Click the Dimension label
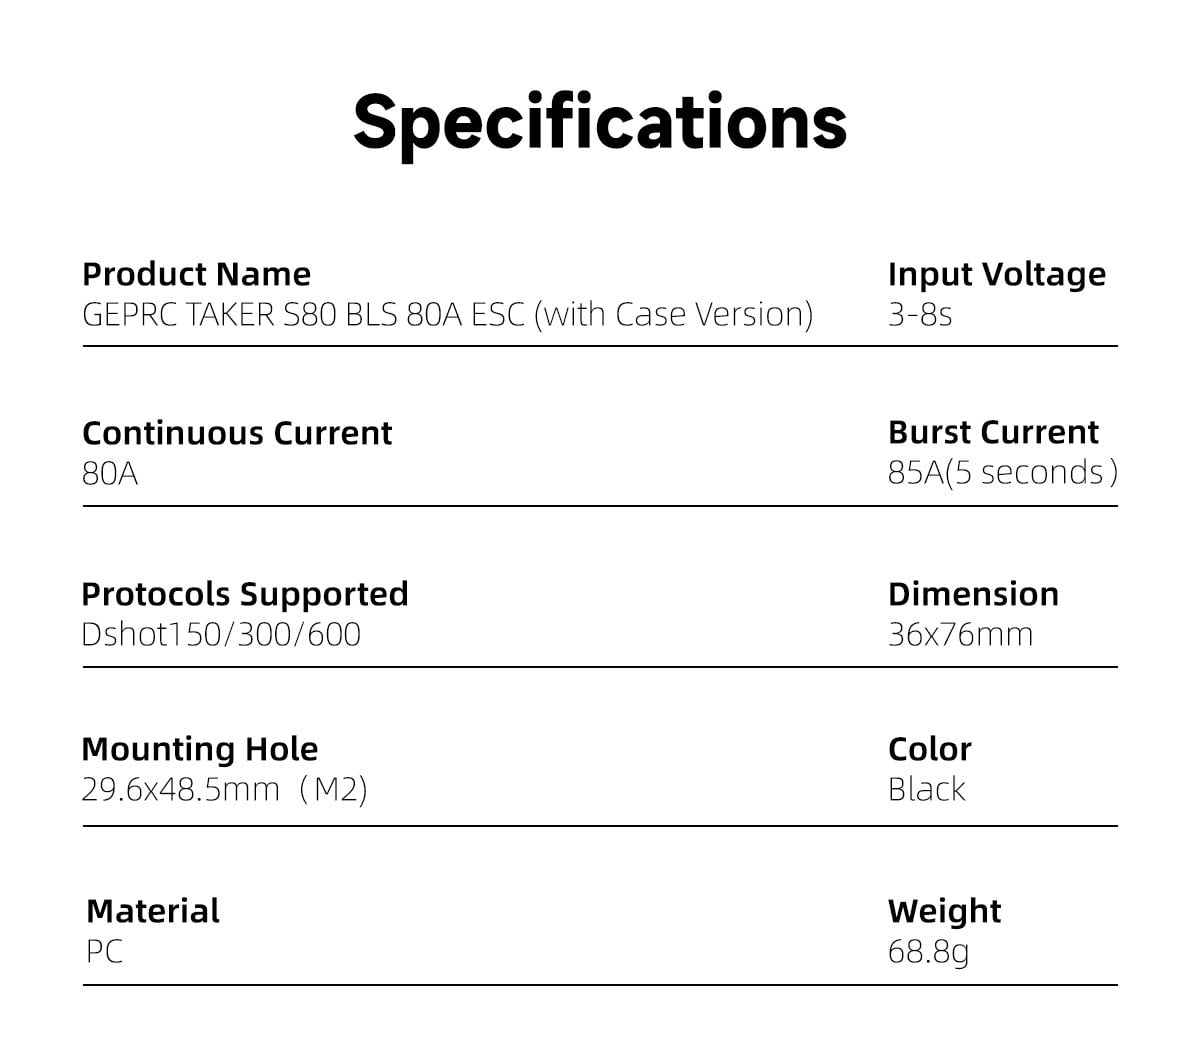1200x1055 pixels. pyautogui.click(x=973, y=594)
